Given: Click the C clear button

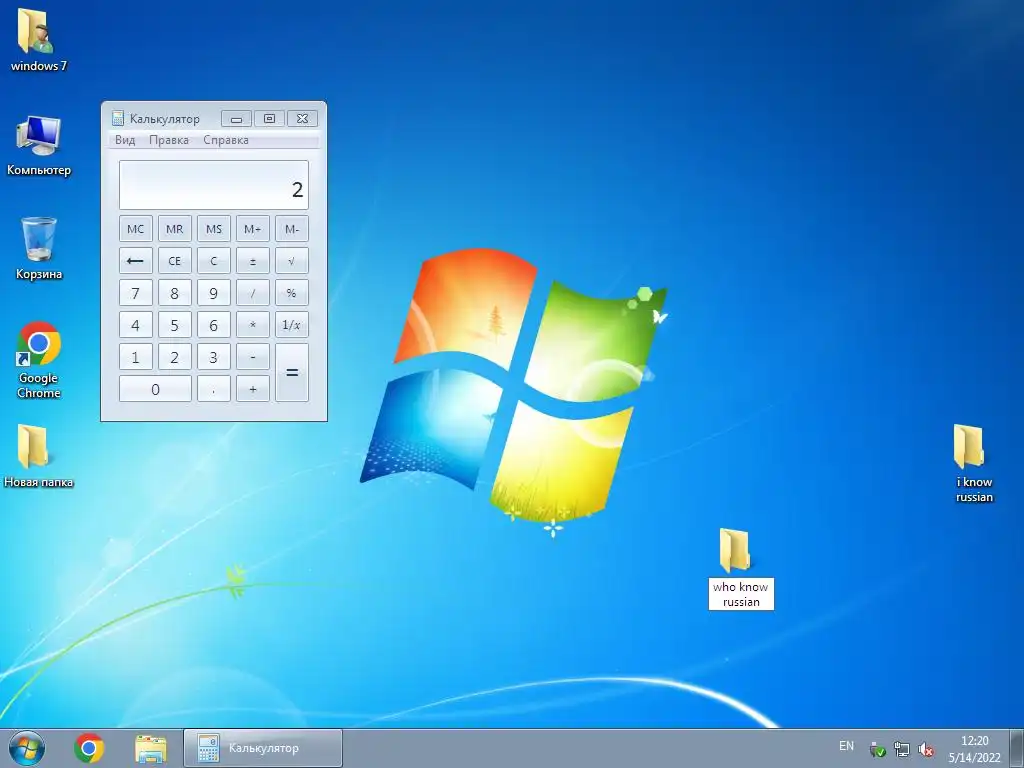Looking at the screenshot, I should pyautogui.click(x=214, y=261).
